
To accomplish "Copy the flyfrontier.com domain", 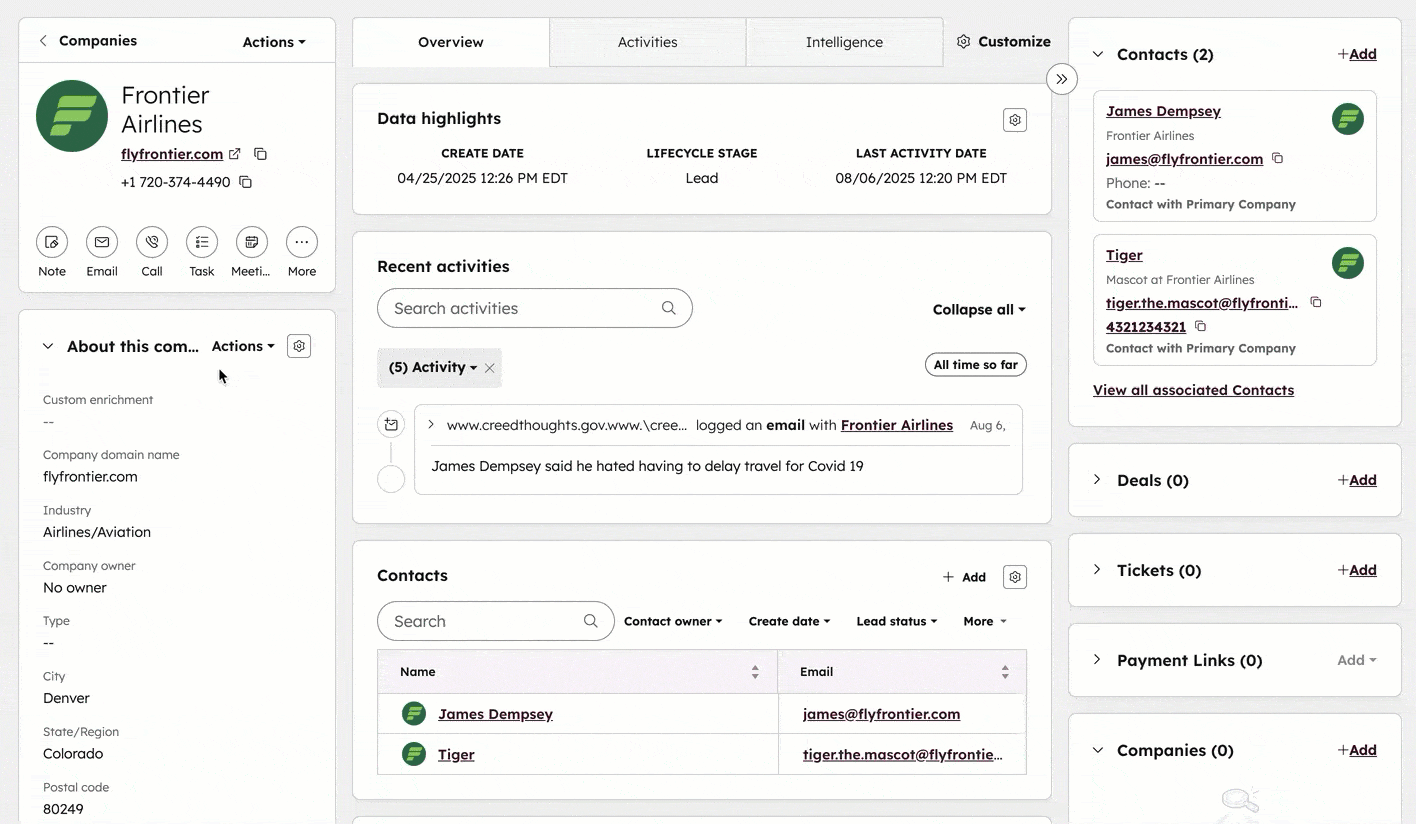I will pyautogui.click(x=260, y=154).
